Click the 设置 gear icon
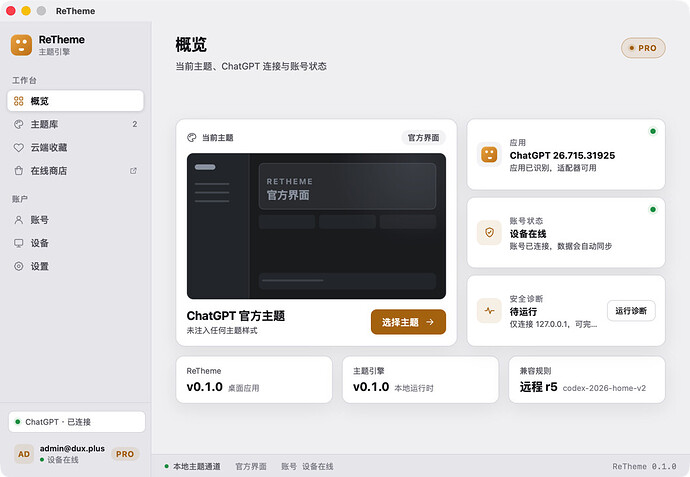 [18, 266]
